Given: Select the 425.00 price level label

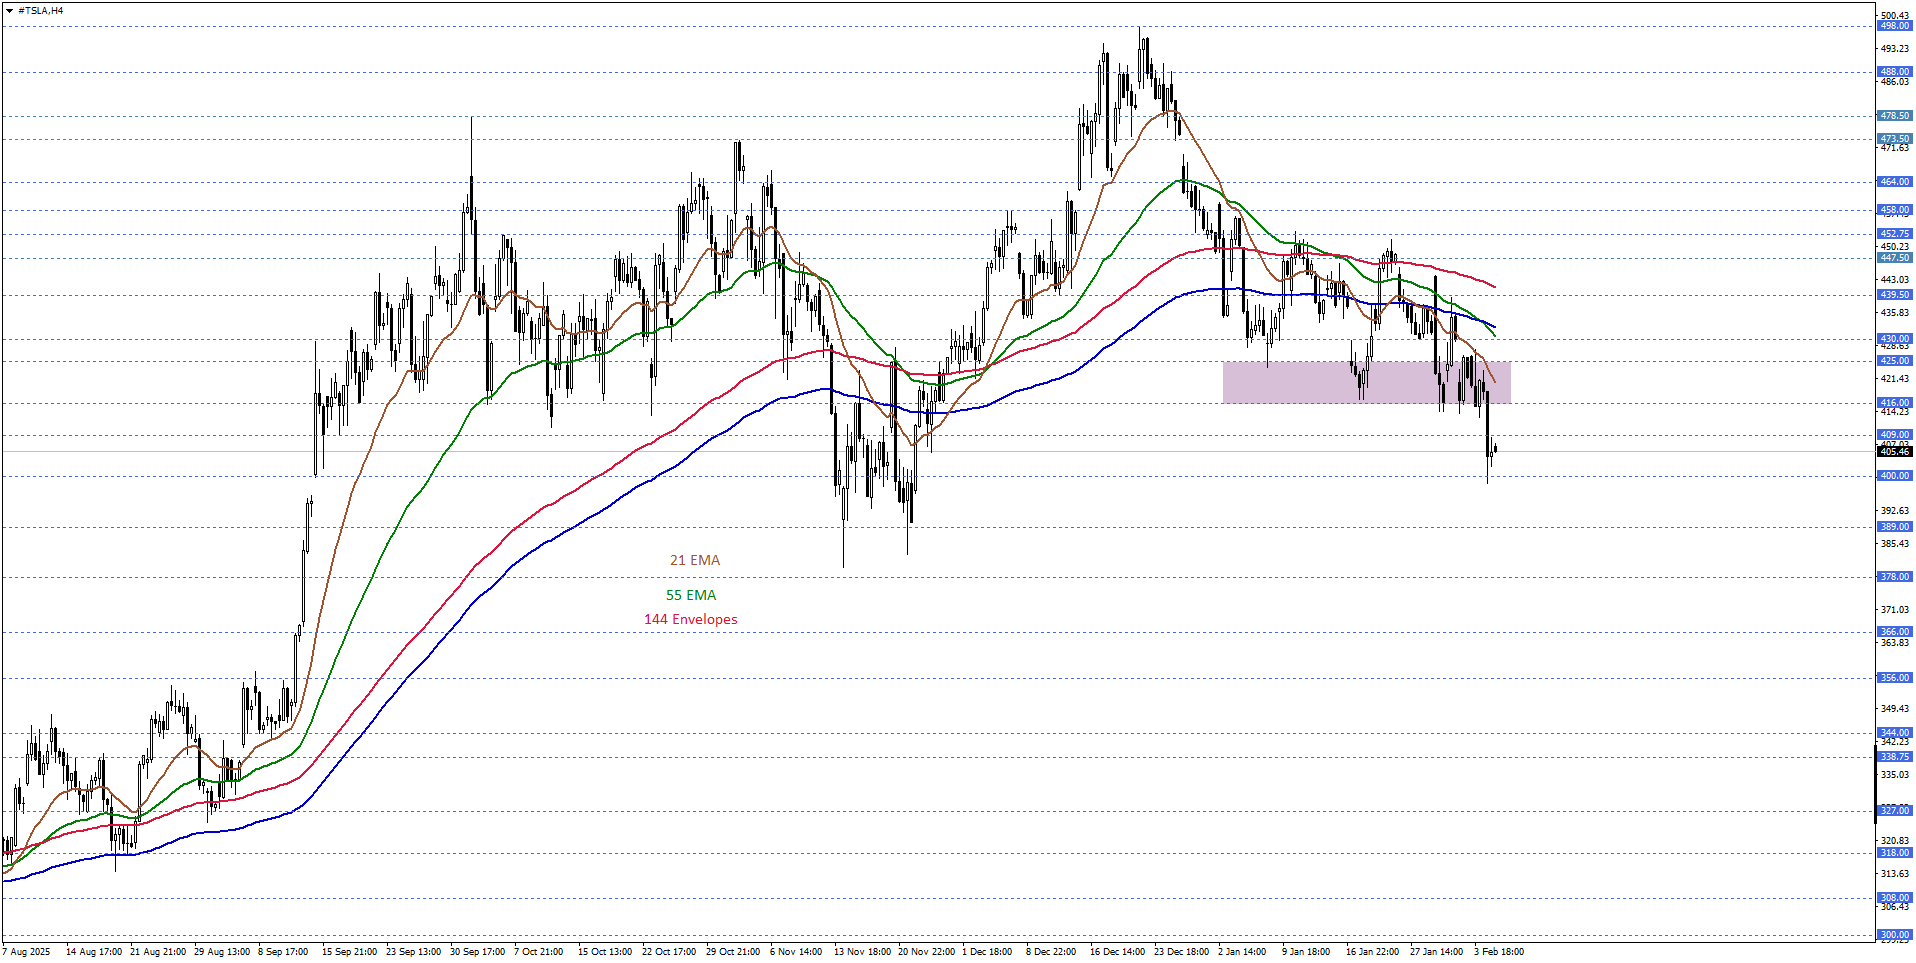Looking at the screenshot, I should pos(1894,361).
